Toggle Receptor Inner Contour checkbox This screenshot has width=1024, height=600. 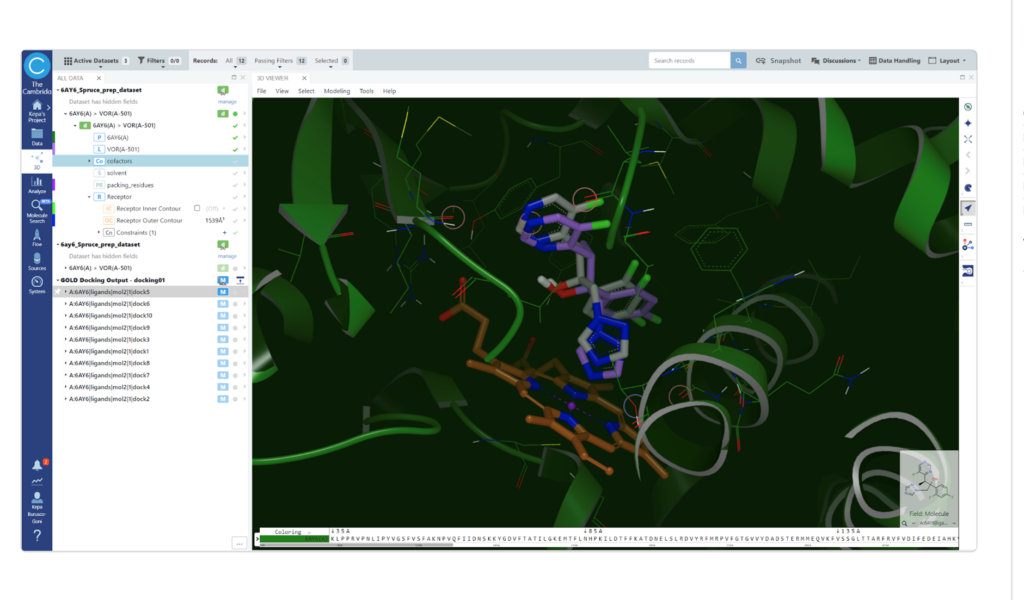(197, 208)
